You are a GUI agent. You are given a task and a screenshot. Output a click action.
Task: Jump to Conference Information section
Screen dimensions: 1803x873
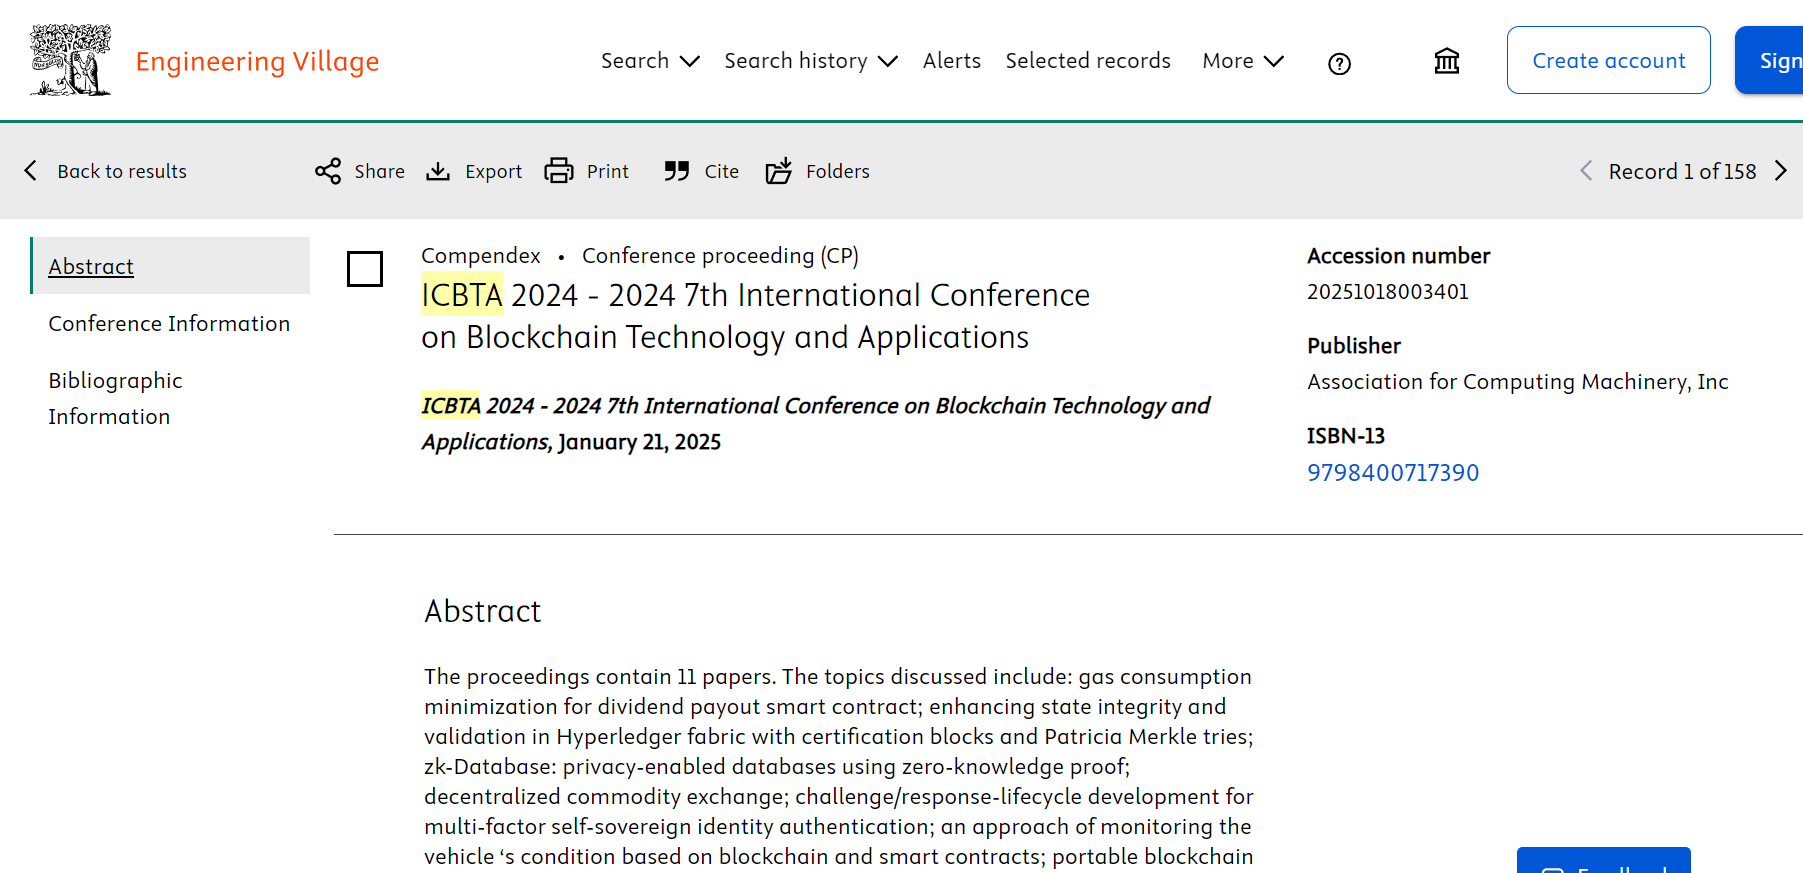pyautogui.click(x=169, y=324)
